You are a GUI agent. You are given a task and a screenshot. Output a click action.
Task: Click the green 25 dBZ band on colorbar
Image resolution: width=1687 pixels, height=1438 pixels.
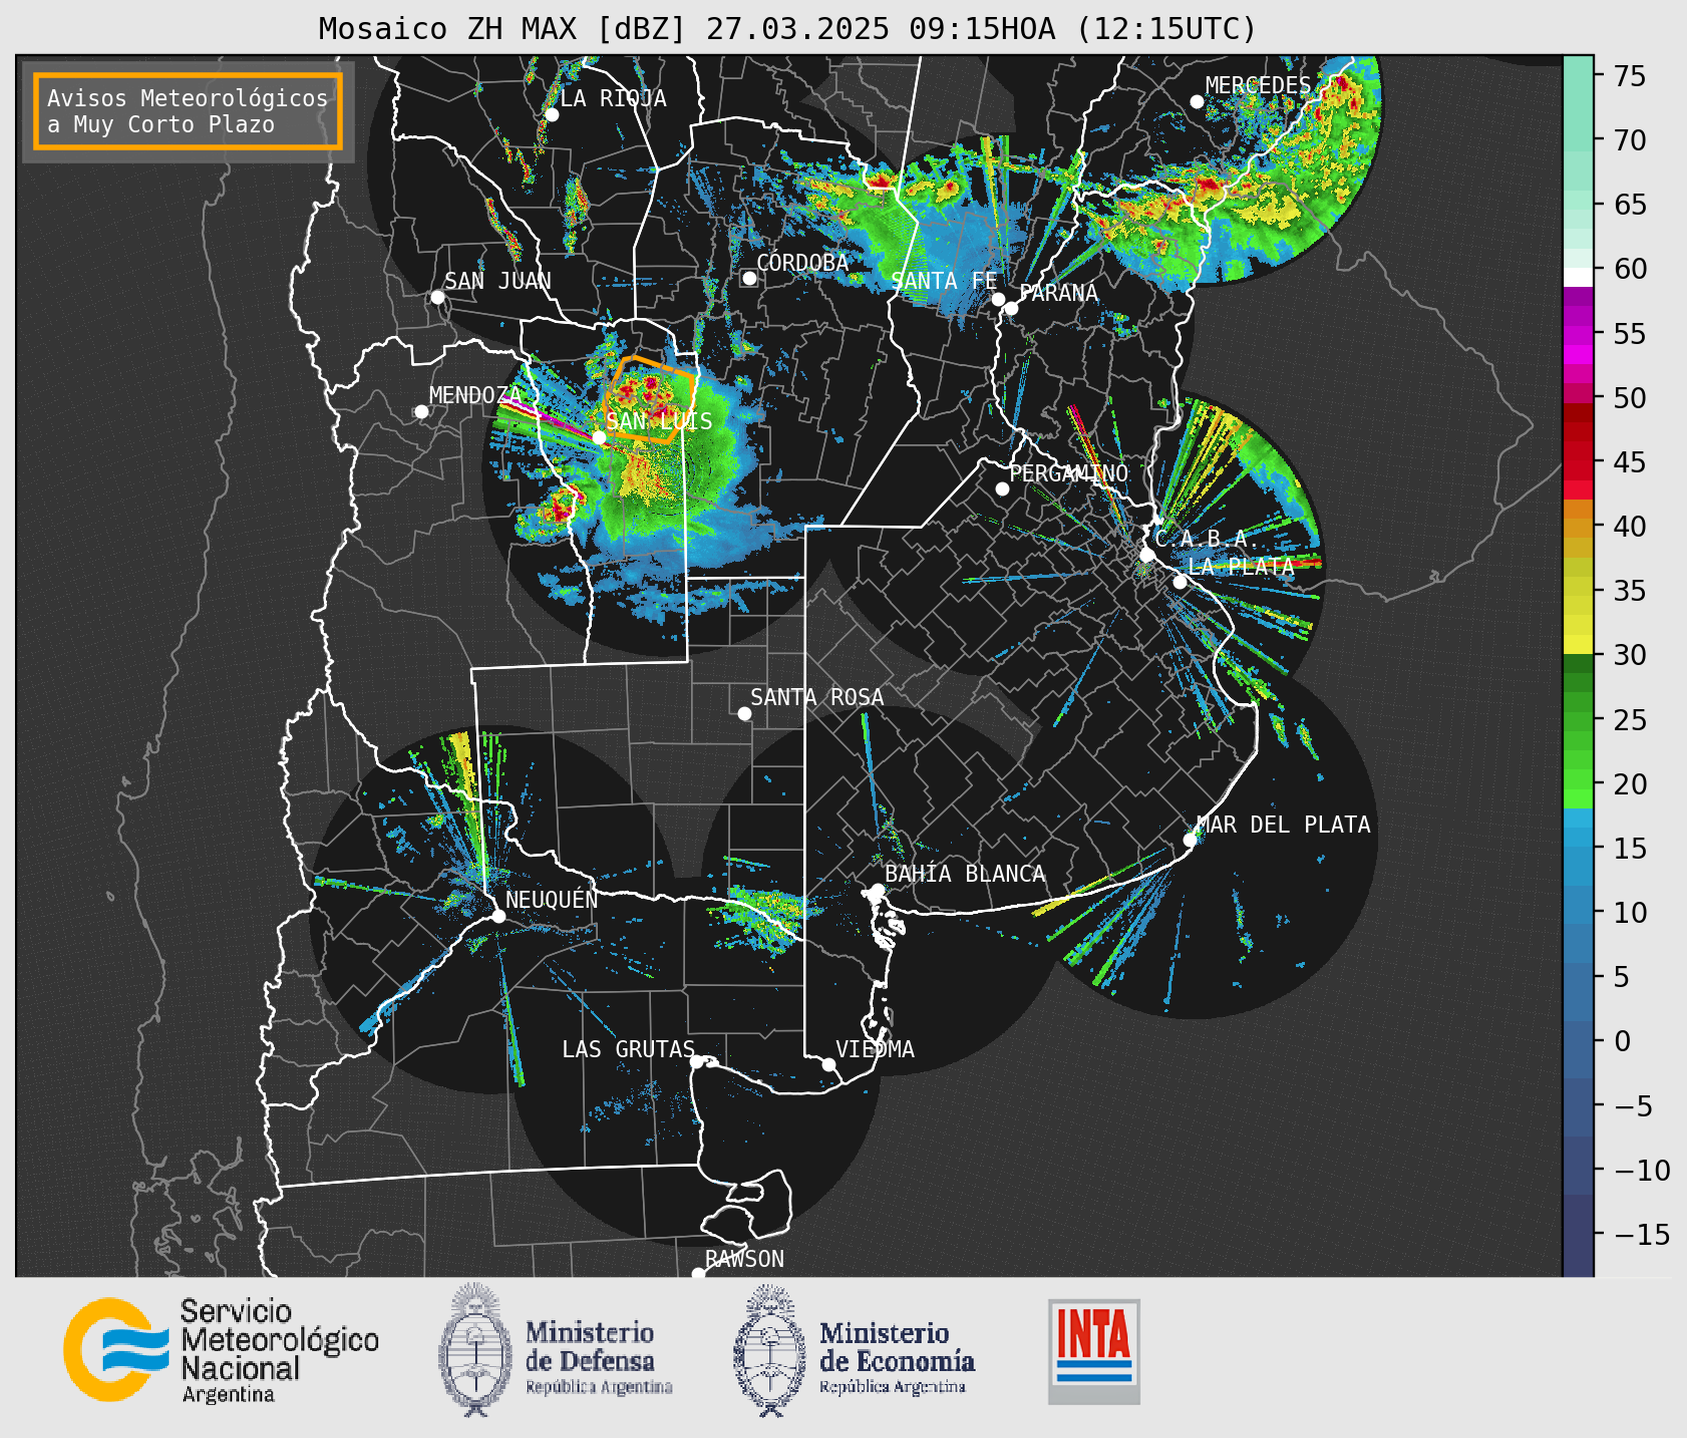pyautogui.click(x=1578, y=720)
